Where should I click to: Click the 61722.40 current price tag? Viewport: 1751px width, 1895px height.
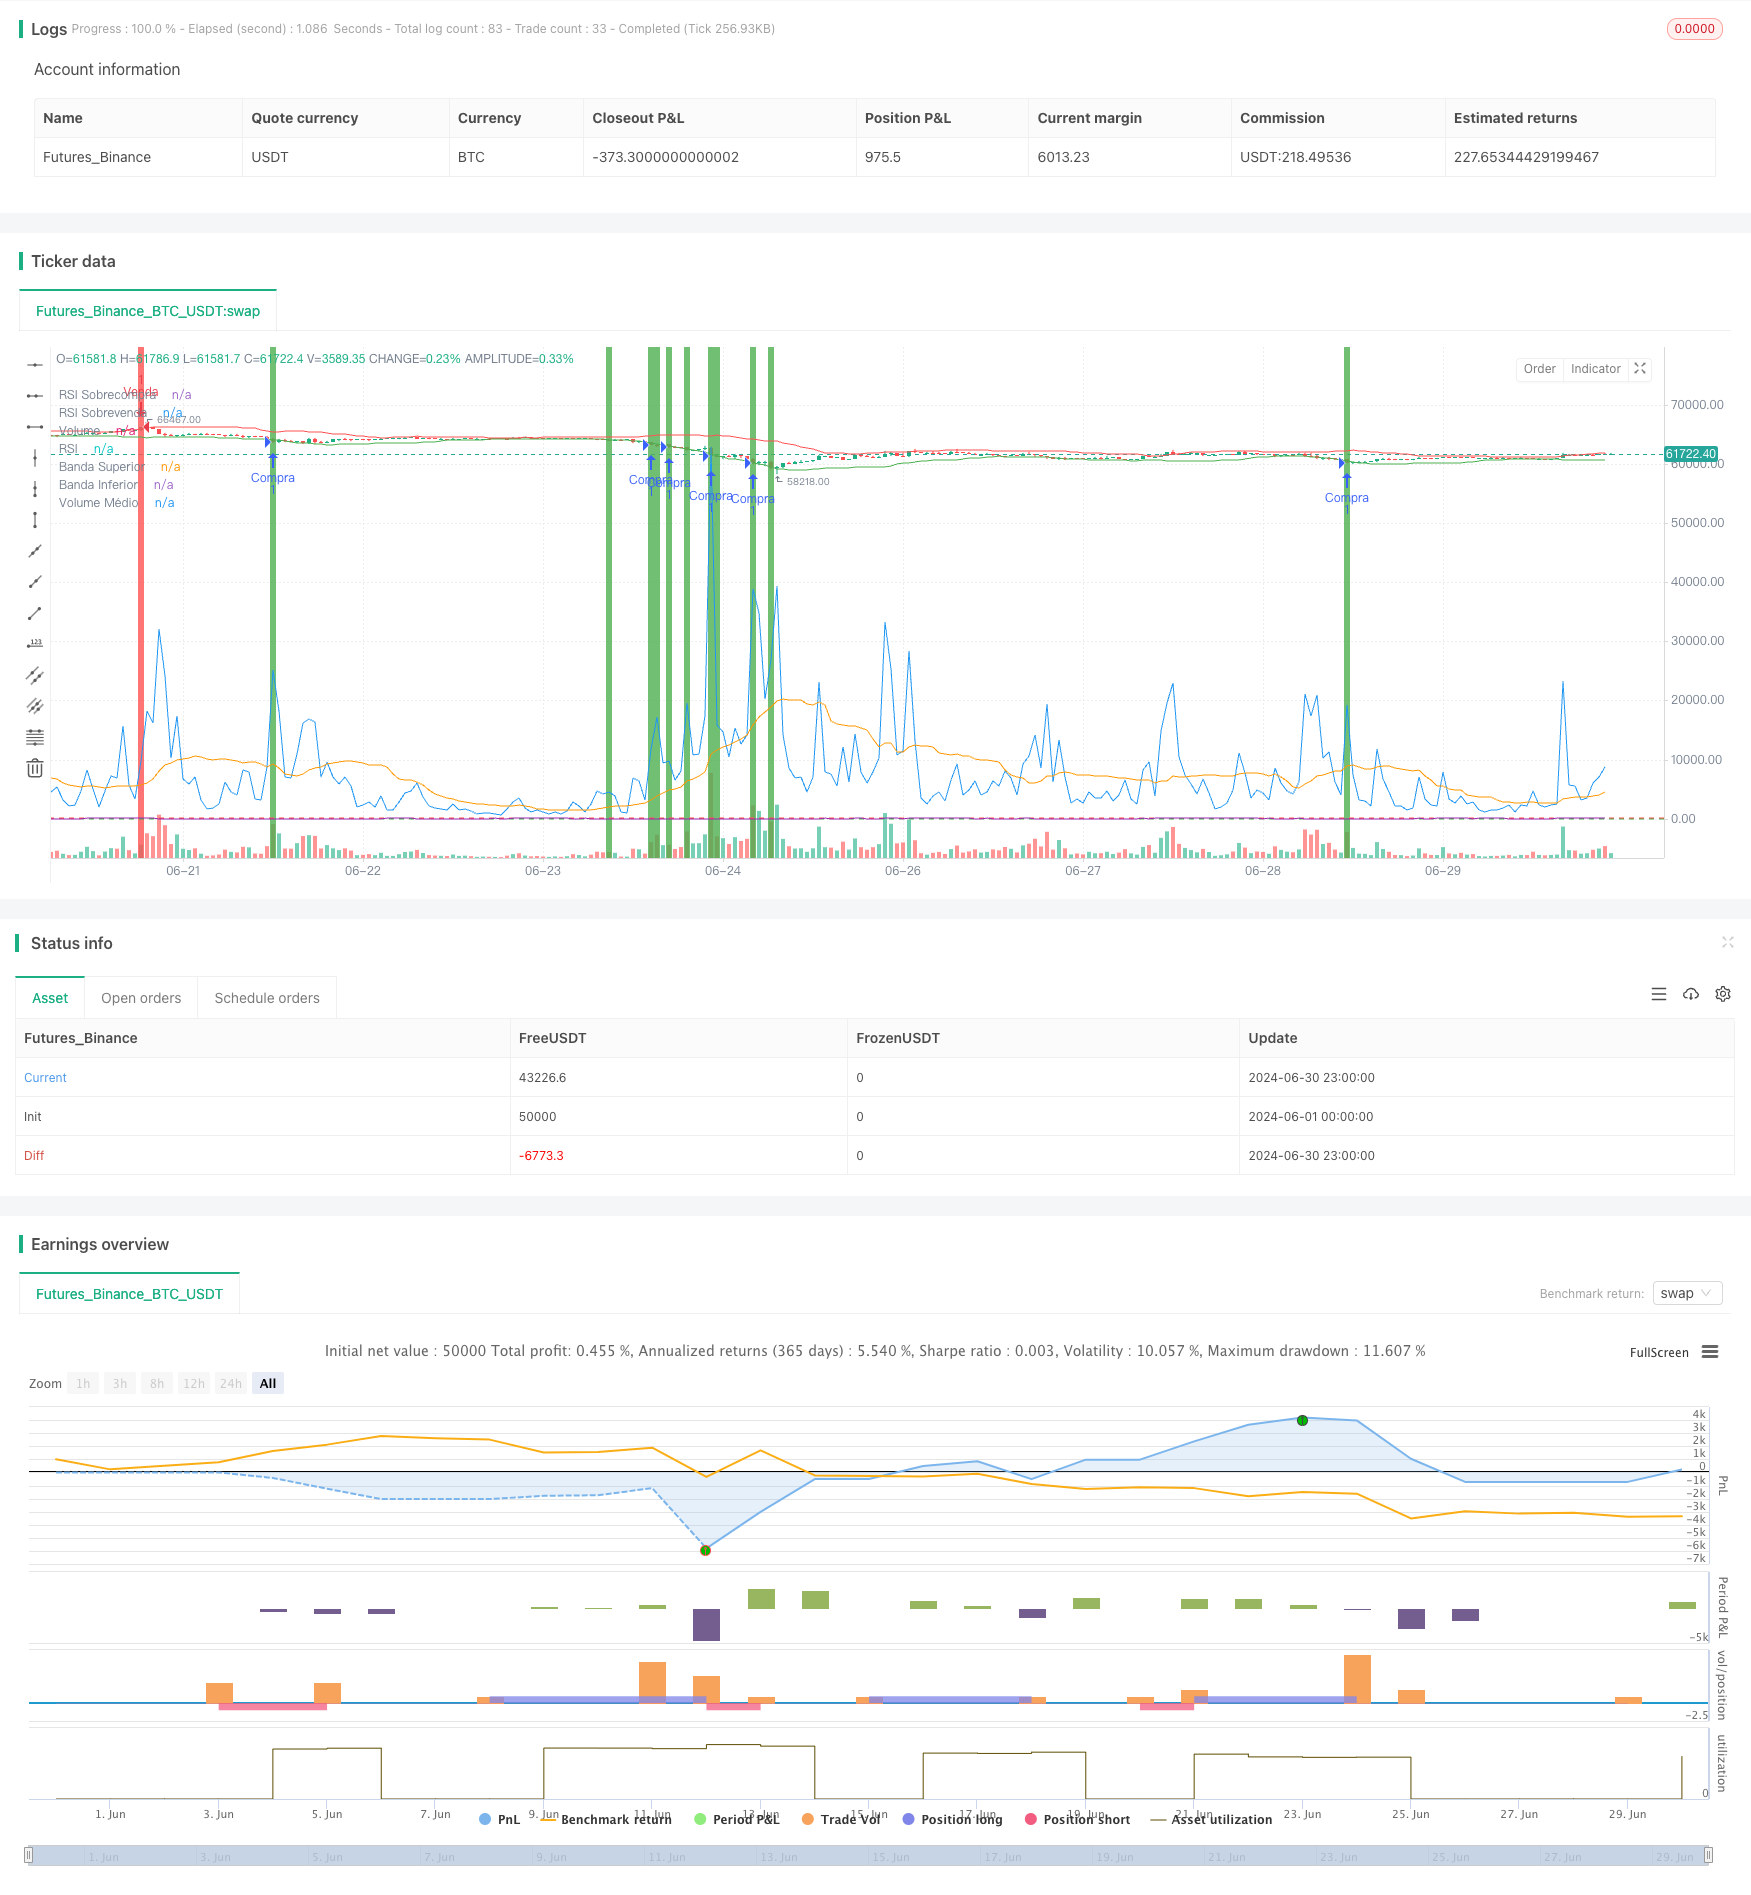tap(1690, 454)
